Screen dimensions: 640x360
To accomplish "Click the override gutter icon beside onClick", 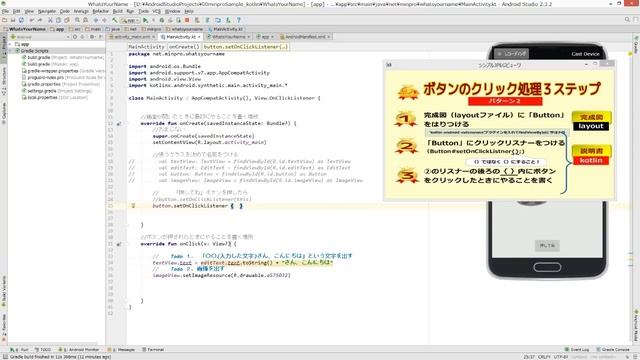I will click(x=119, y=244).
